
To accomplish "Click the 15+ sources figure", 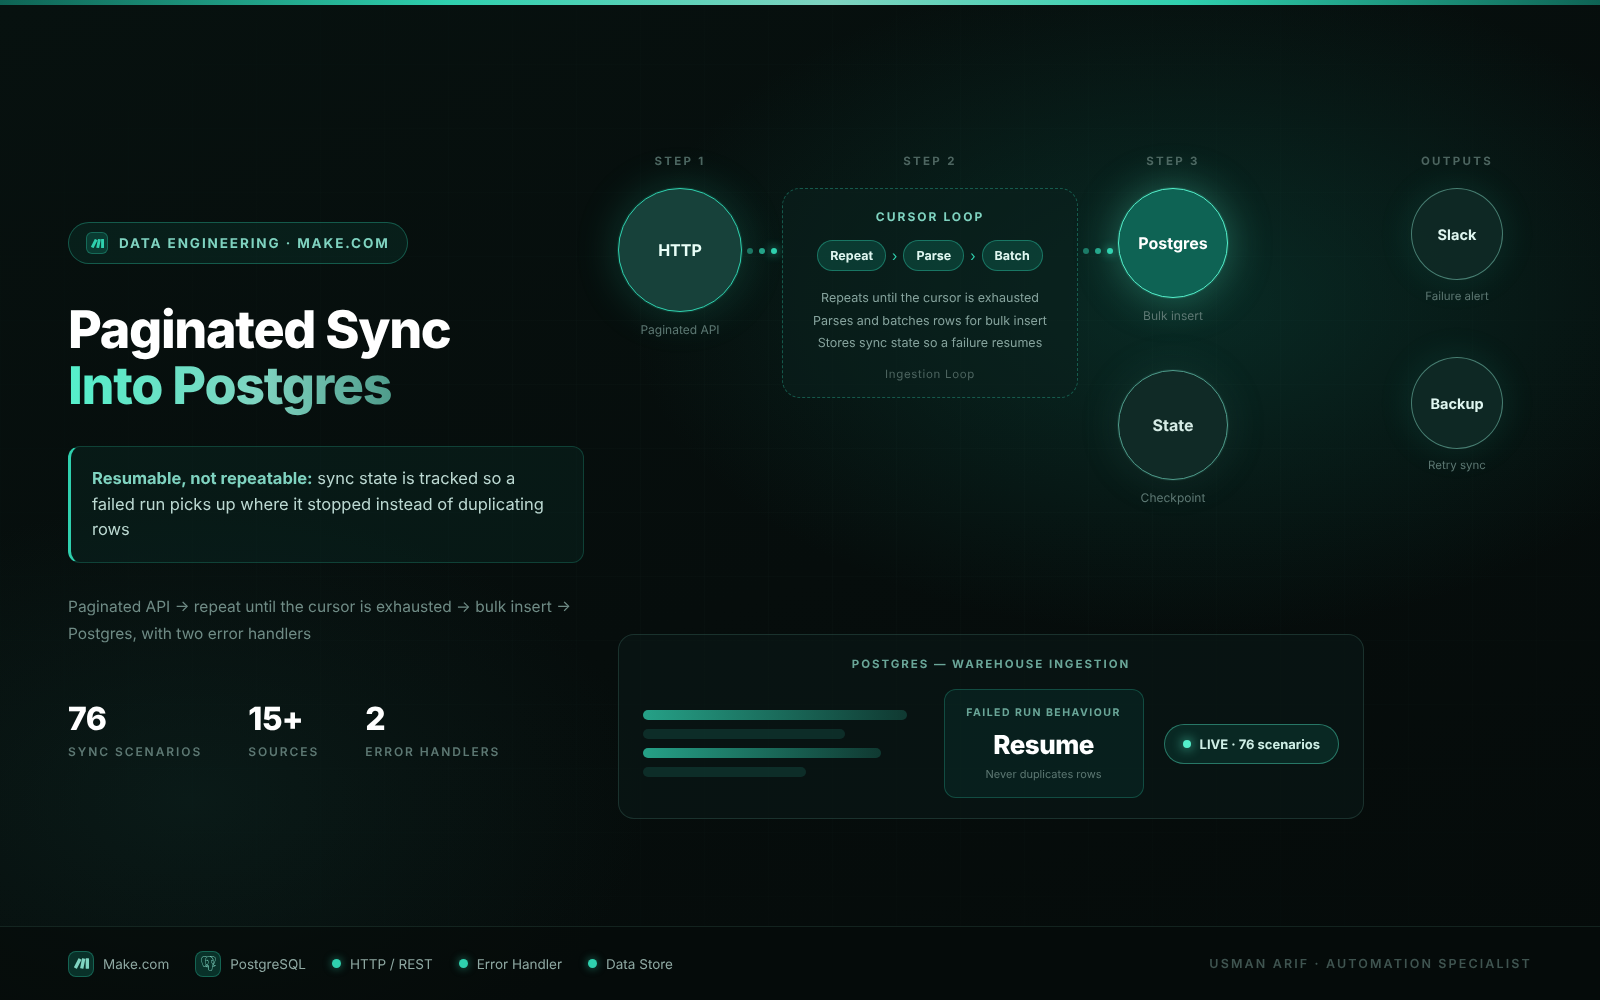I will click(x=275, y=719).
